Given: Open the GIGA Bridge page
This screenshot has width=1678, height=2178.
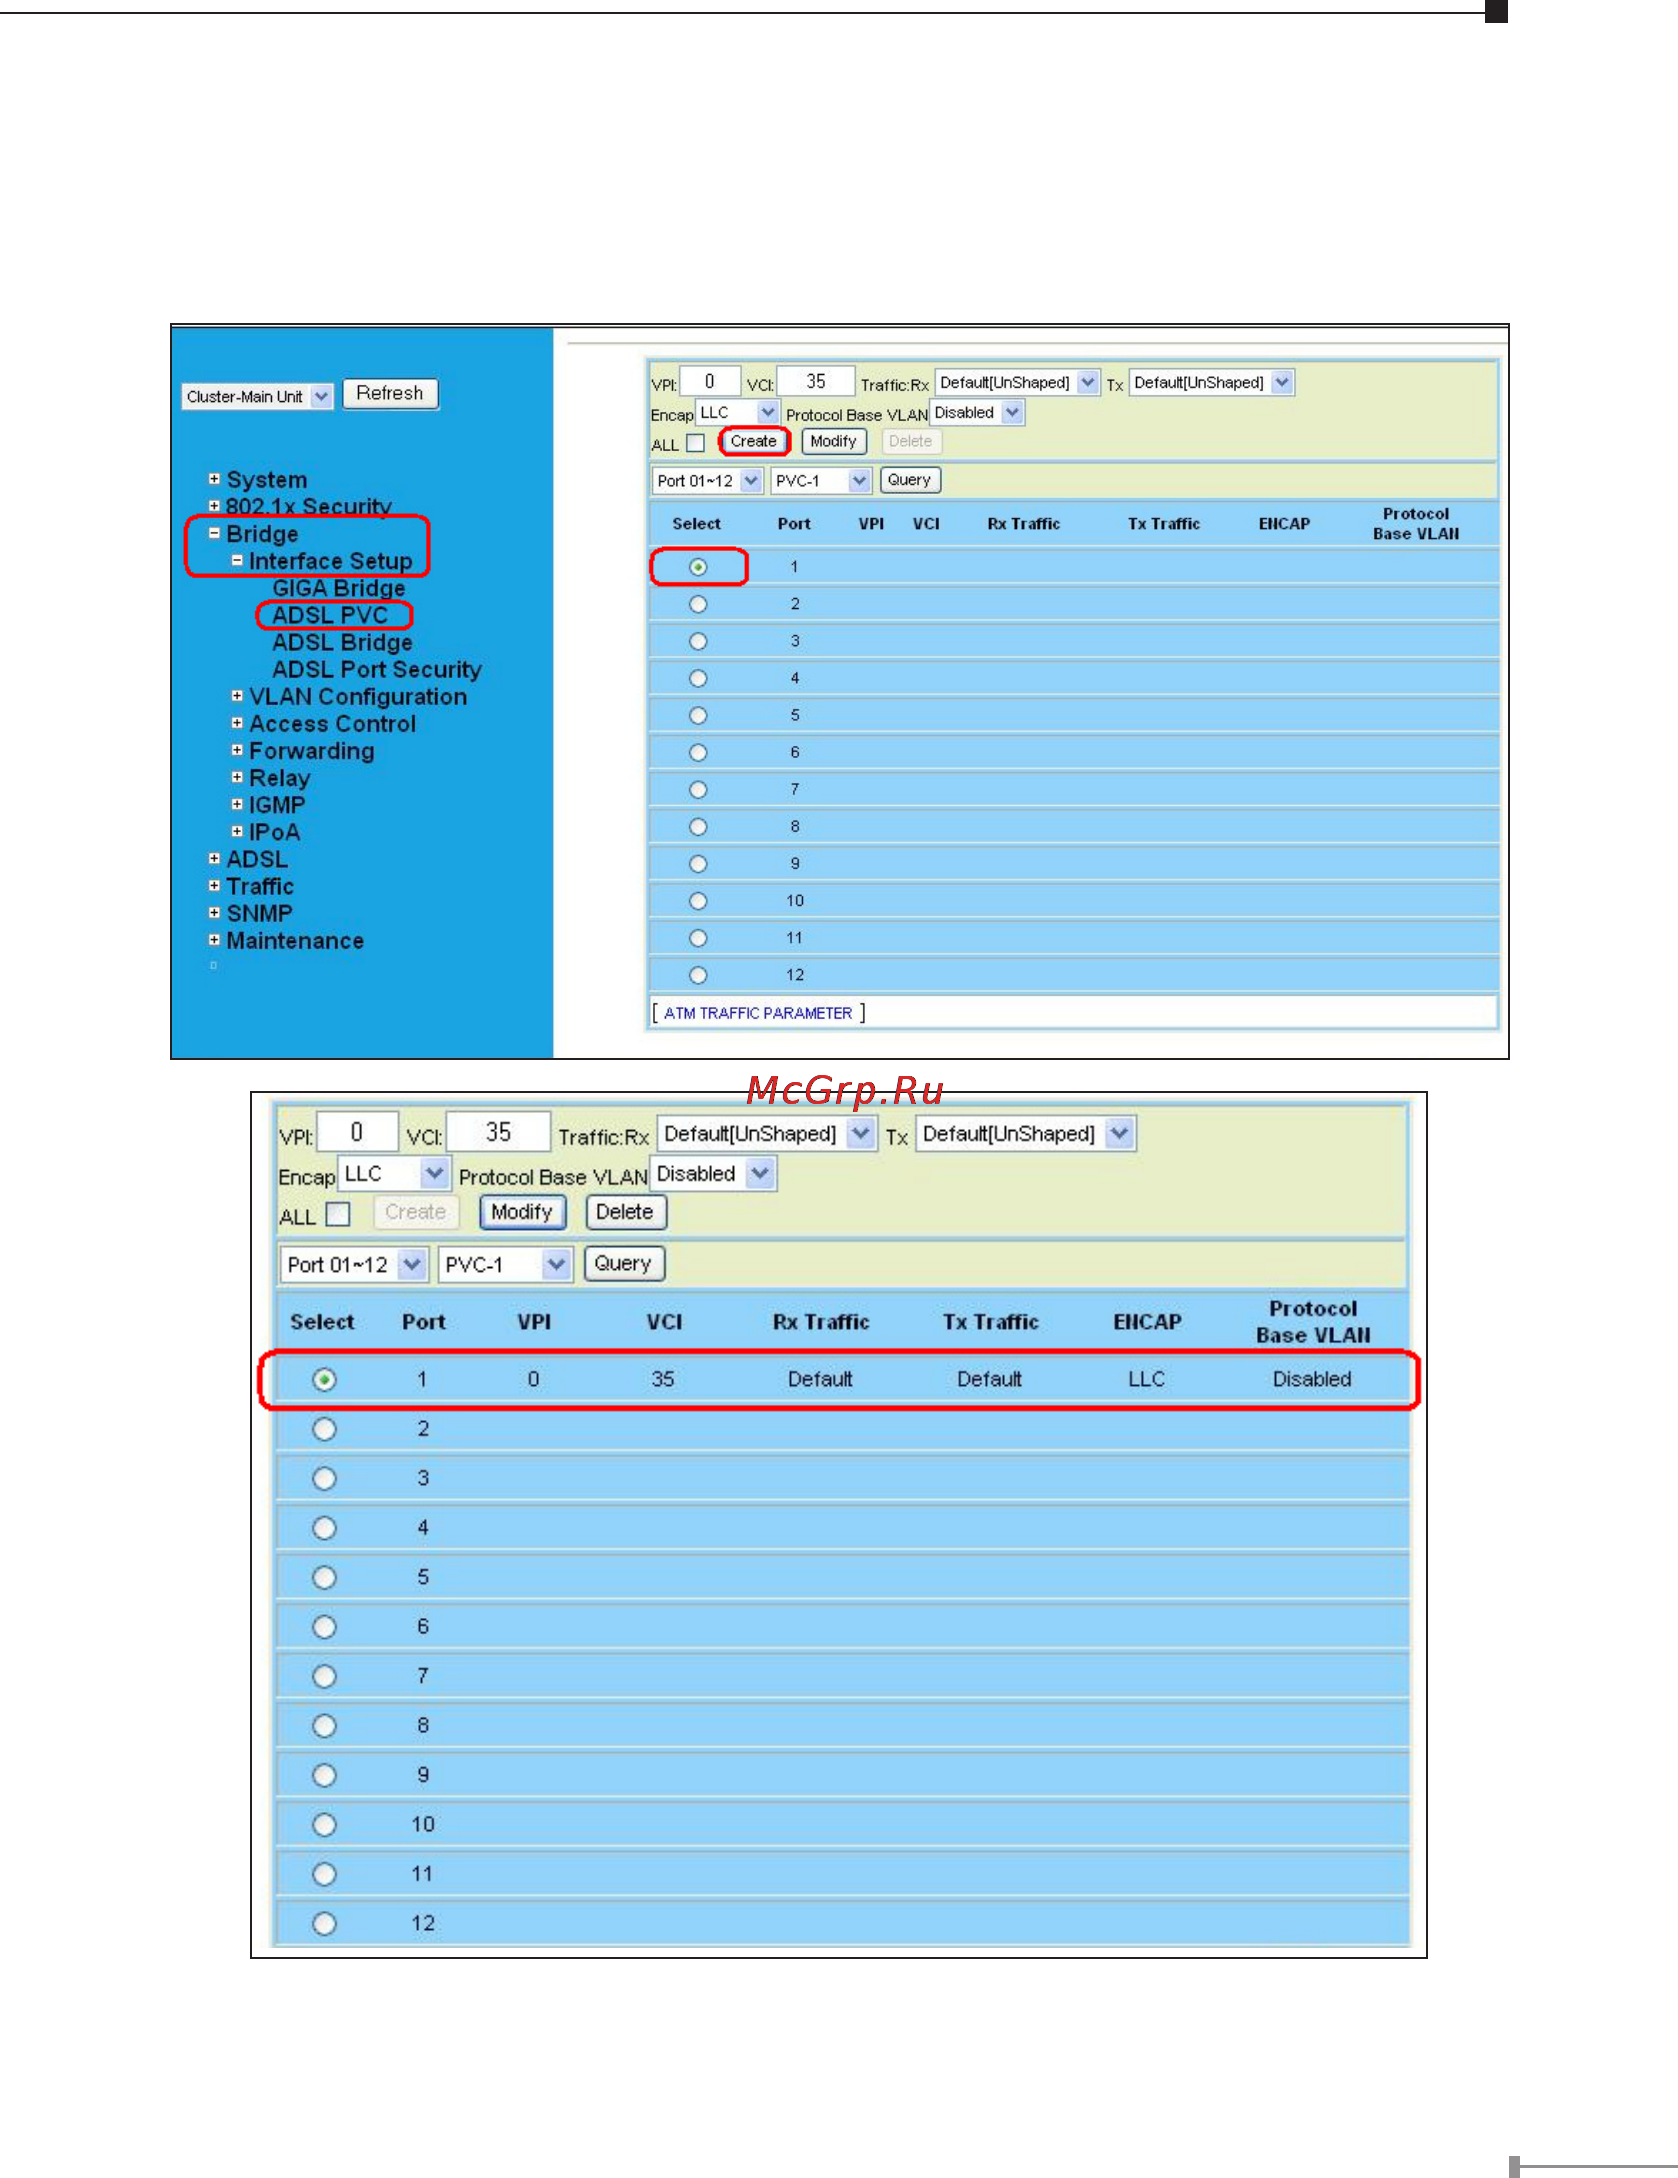Looking at the screenshot, I should click(339, 588).
